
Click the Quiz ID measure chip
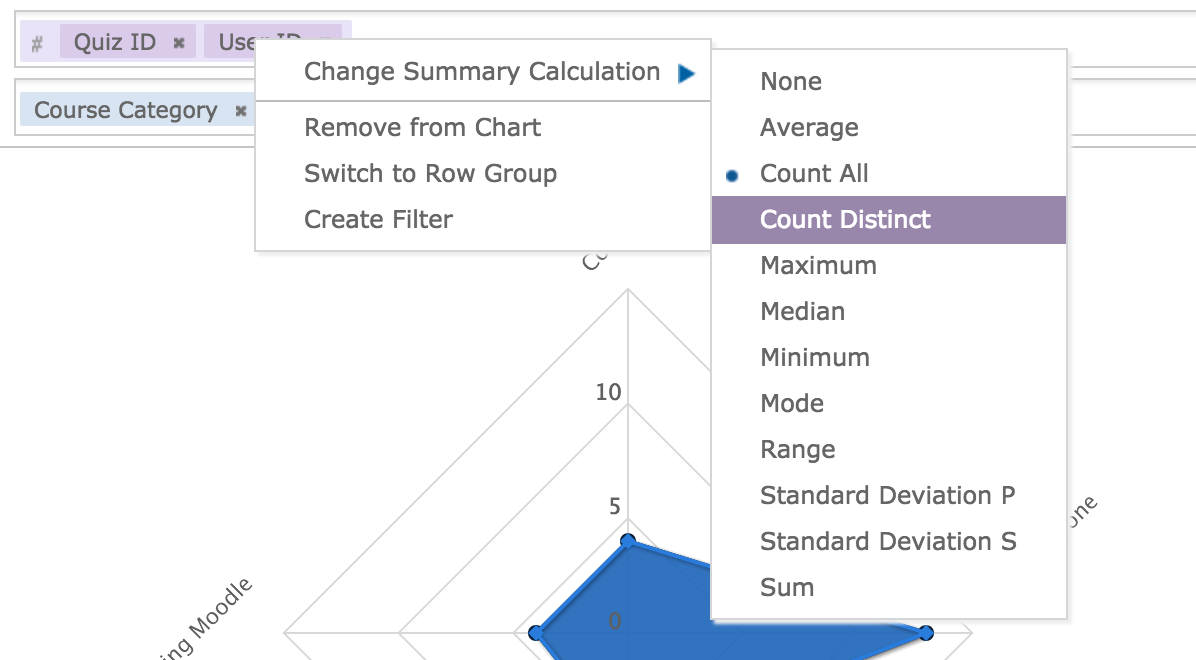(114, 43)
